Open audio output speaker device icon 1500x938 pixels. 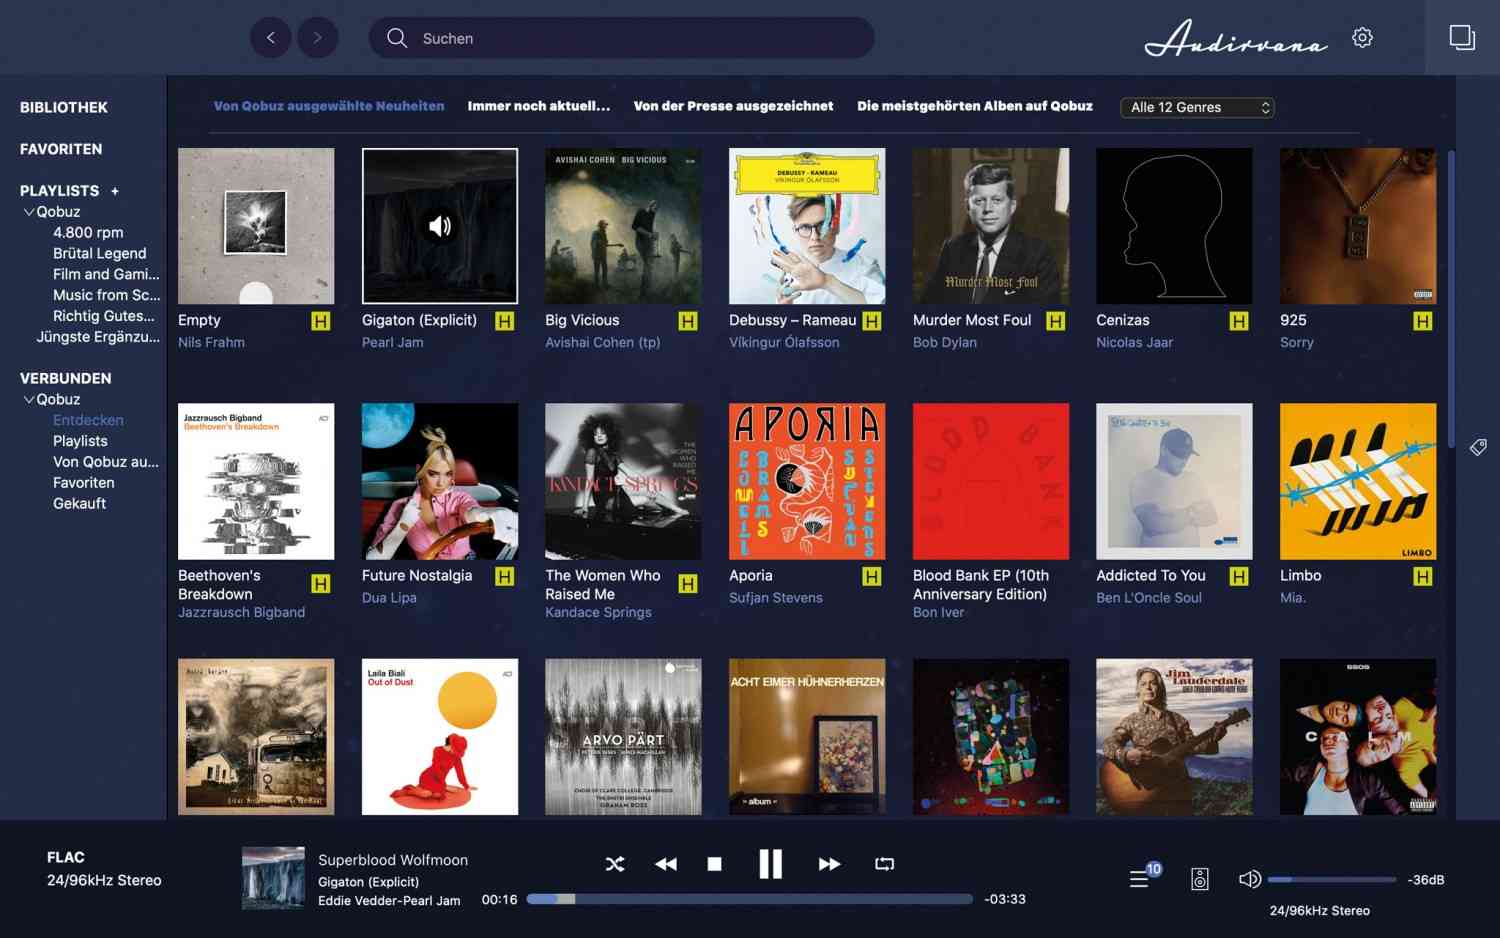[1200, 879]
